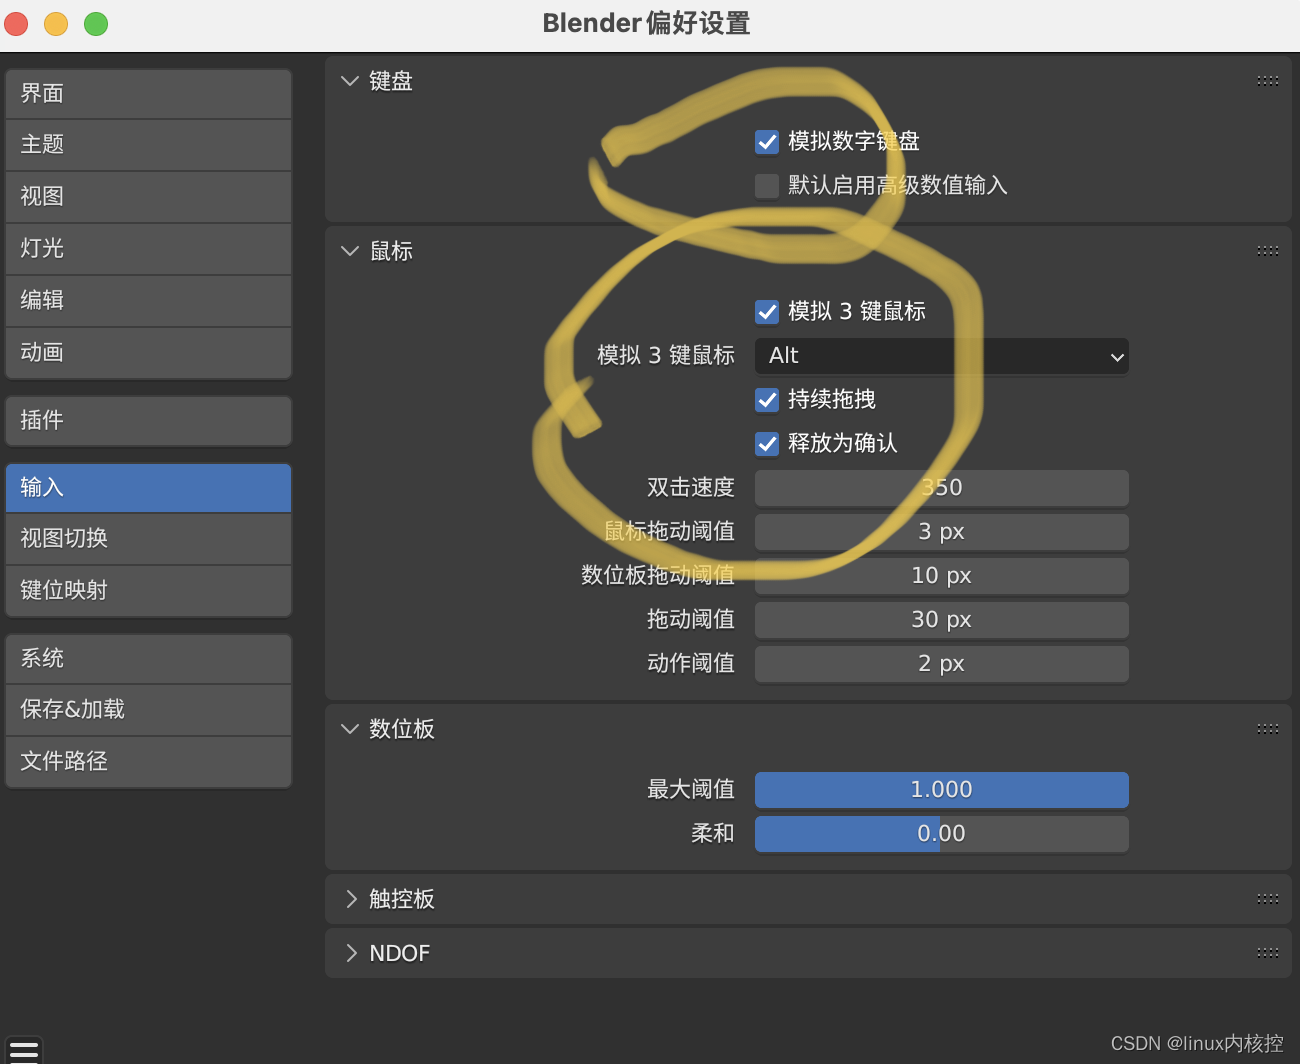This screenshot has height=1064, width=1300.
Task: Expand the 触控板 section
Action: coord(350,899)
